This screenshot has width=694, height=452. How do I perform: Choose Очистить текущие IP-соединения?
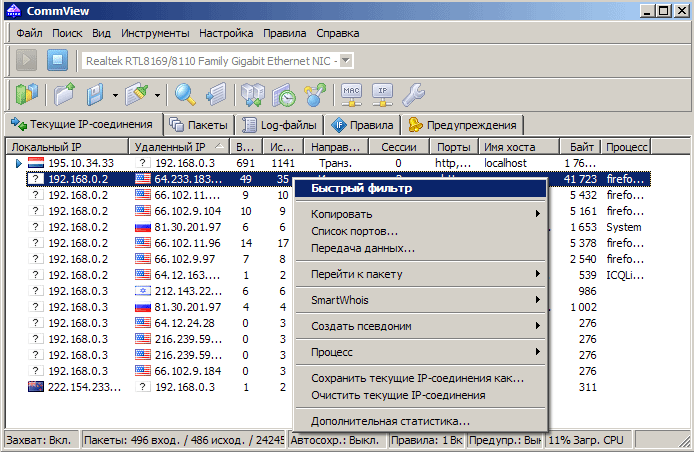[420, 395]
